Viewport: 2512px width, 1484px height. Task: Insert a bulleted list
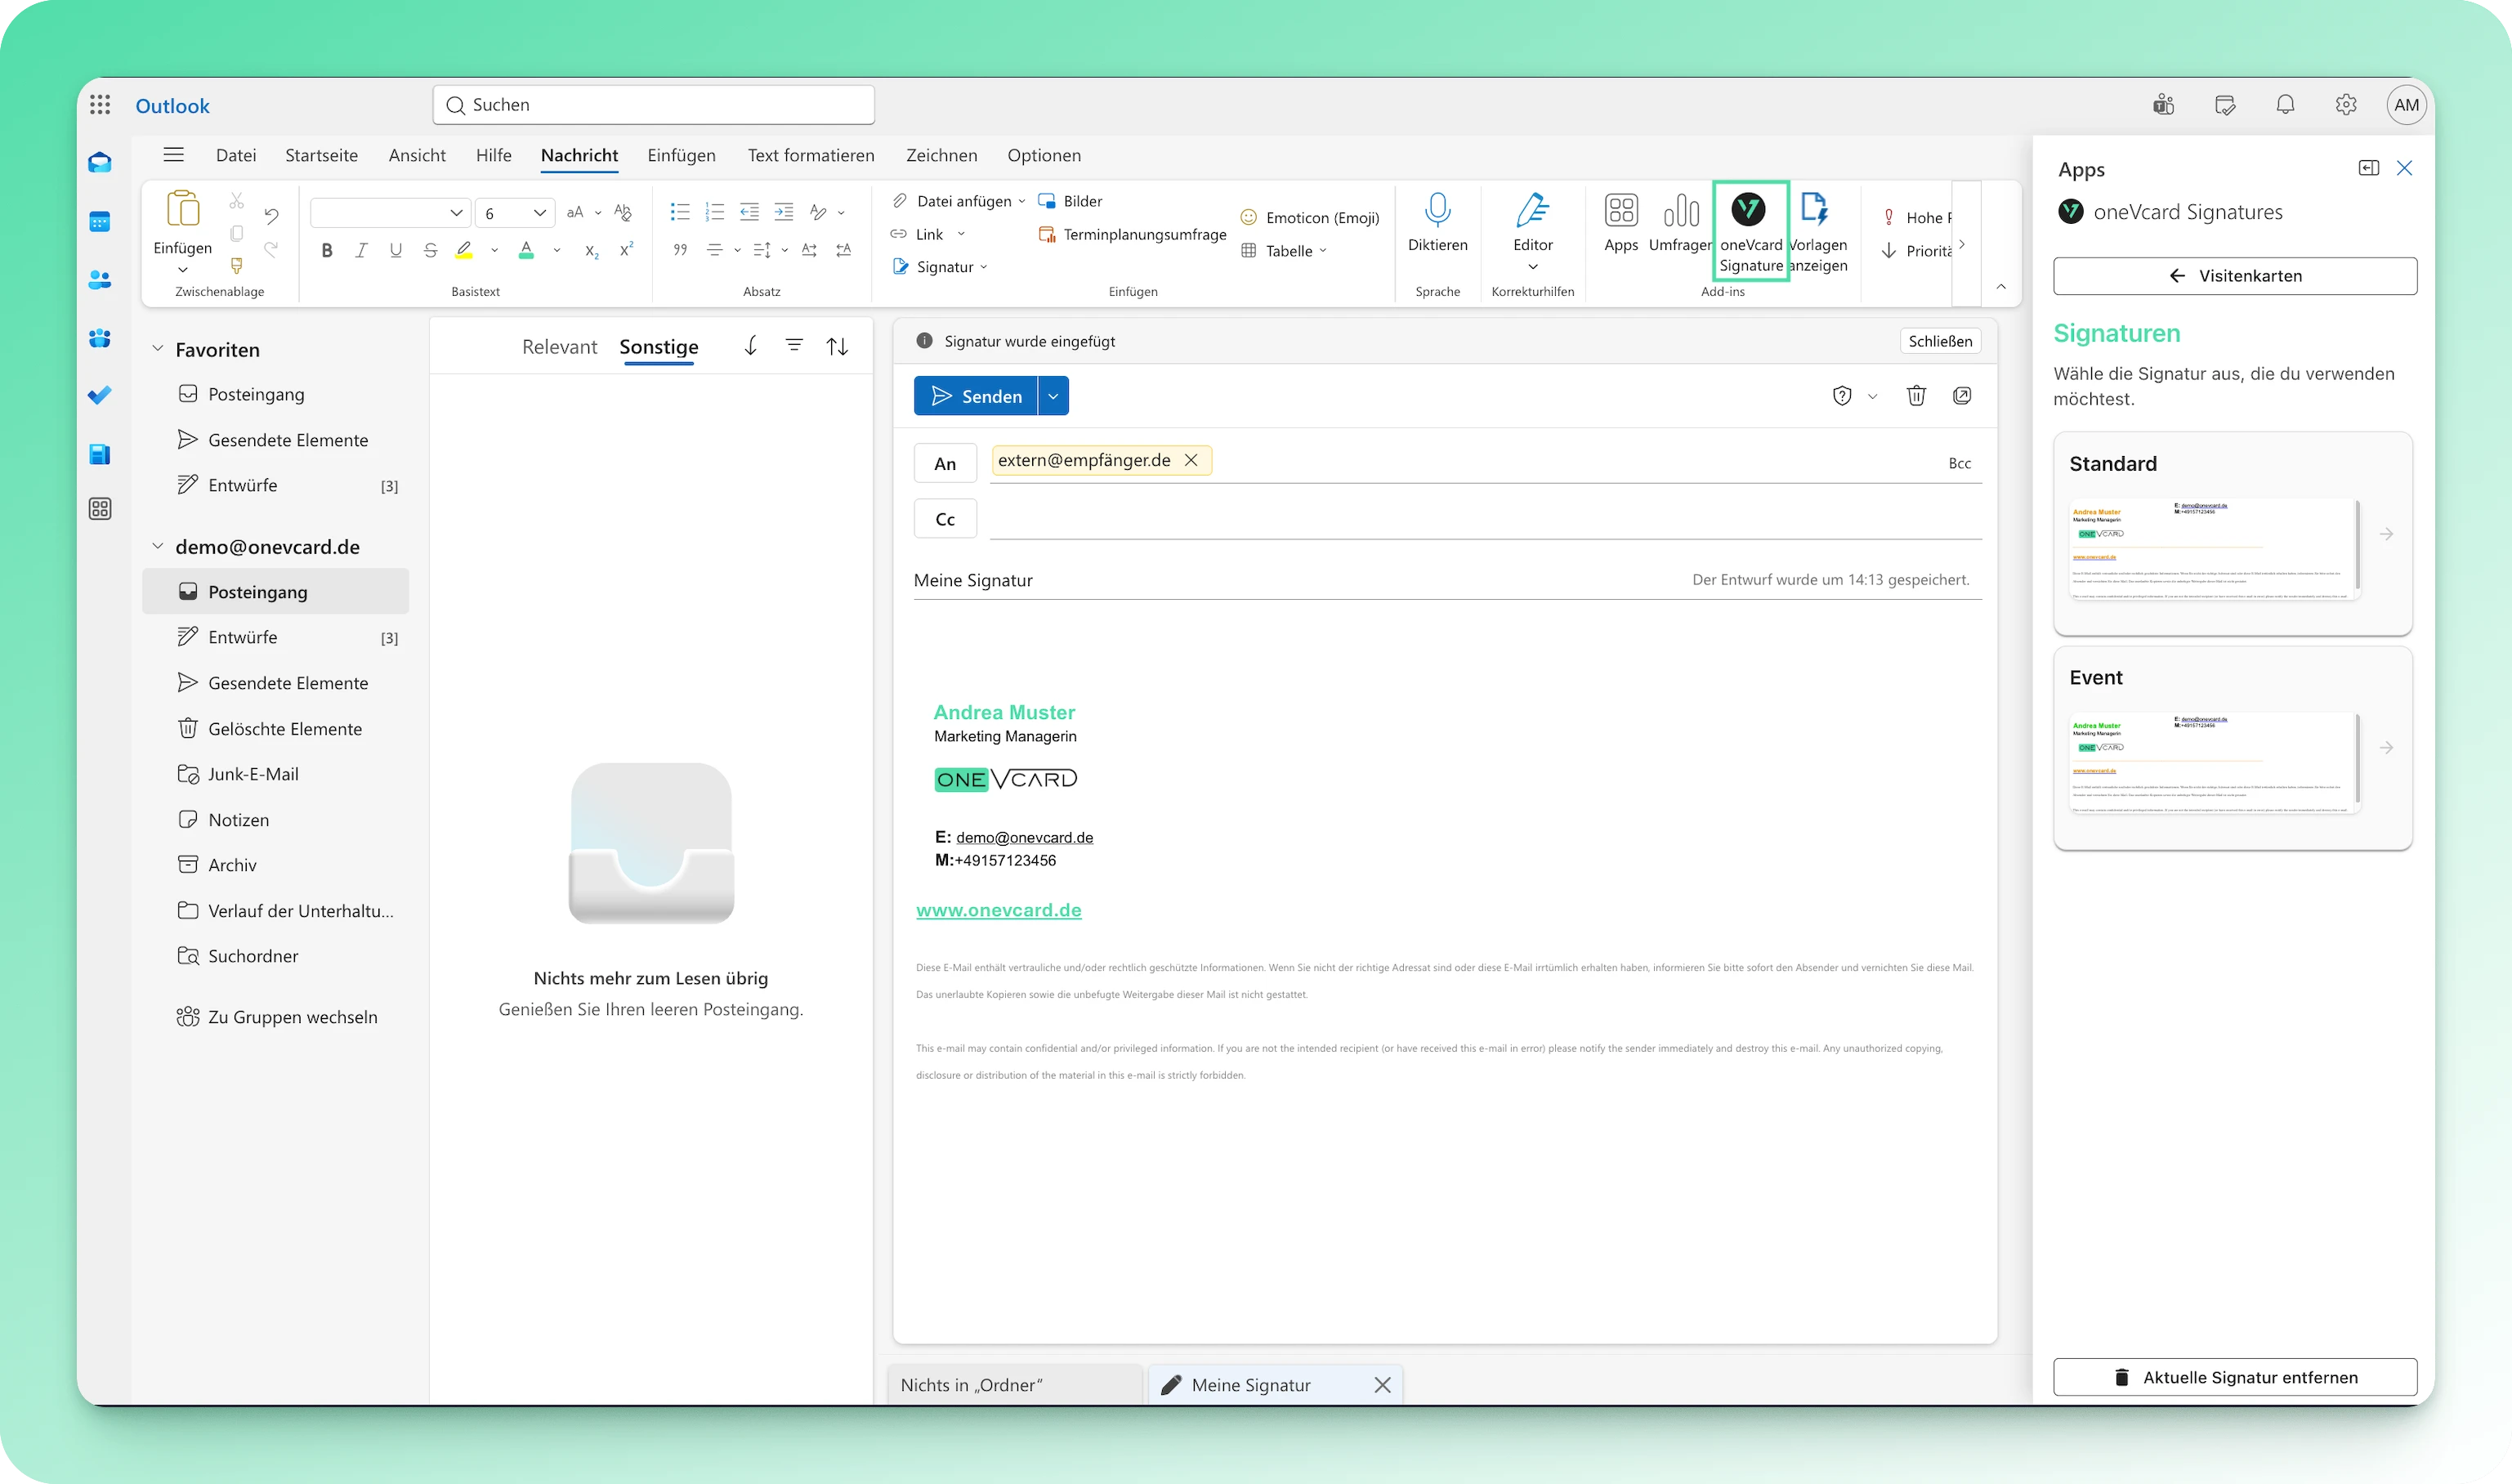coord(680,212)
